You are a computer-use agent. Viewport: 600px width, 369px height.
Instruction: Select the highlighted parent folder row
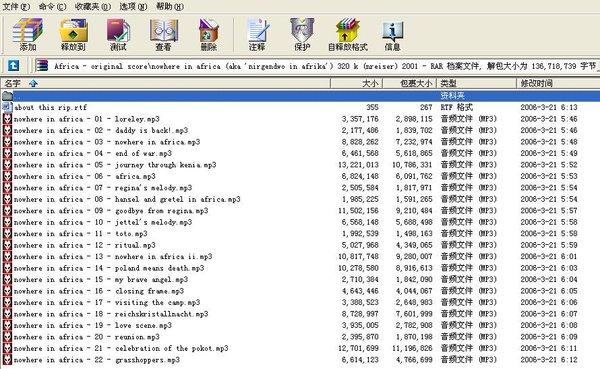pyautogui.click(x=300, y=96)
